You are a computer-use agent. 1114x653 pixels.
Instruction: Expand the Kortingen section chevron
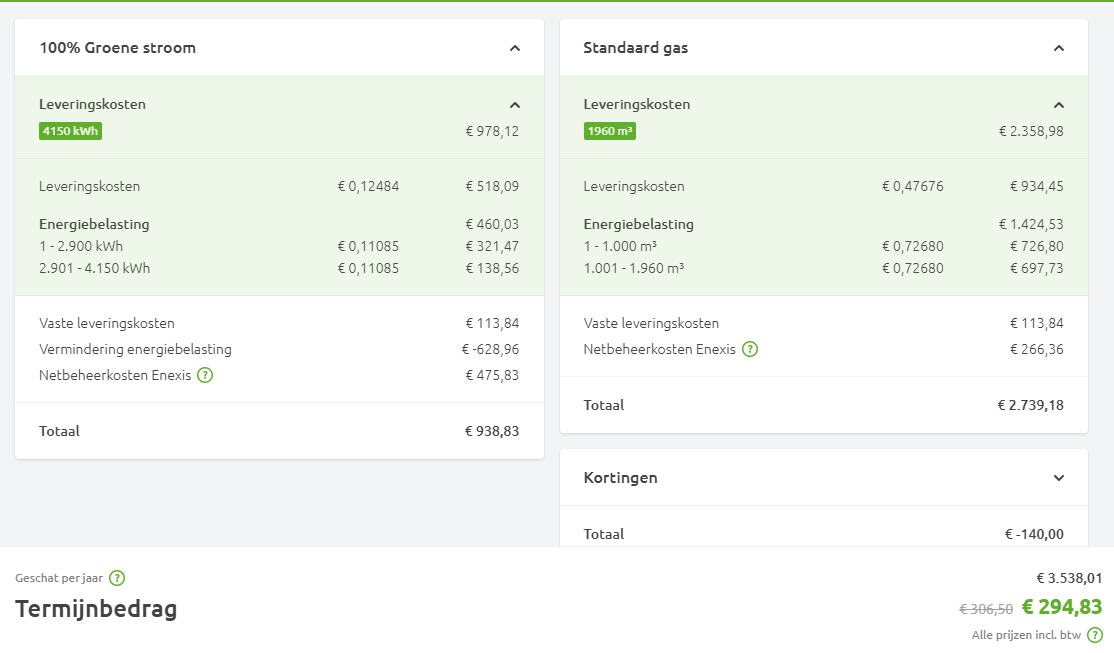point(1059,478)
